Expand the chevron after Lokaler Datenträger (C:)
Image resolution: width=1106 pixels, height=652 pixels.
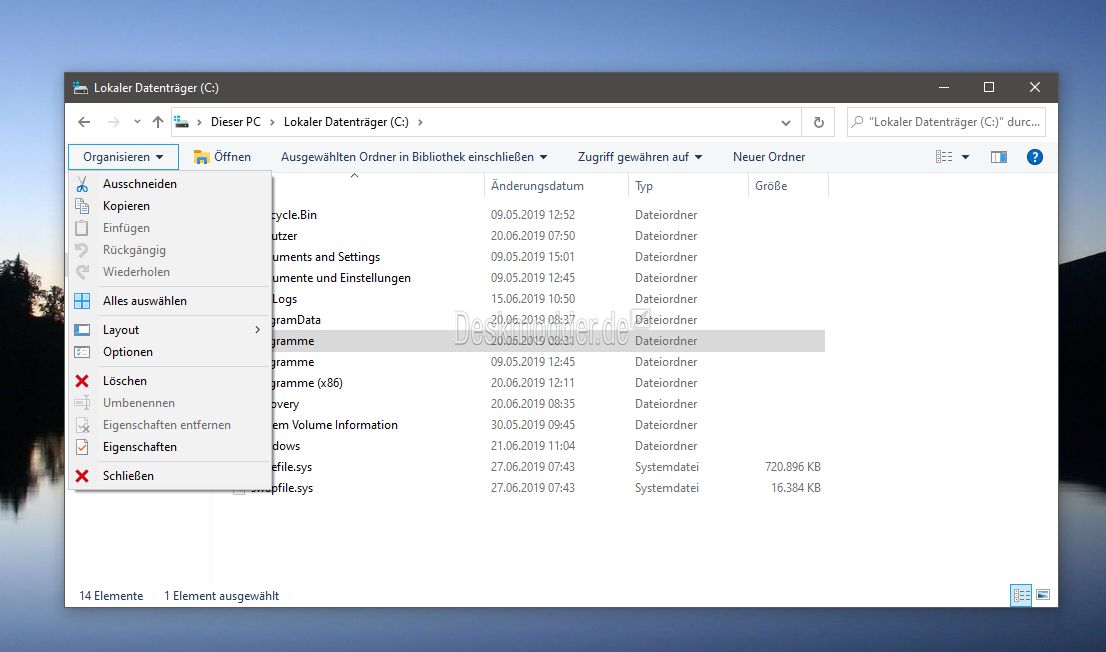tap(420, 122)
